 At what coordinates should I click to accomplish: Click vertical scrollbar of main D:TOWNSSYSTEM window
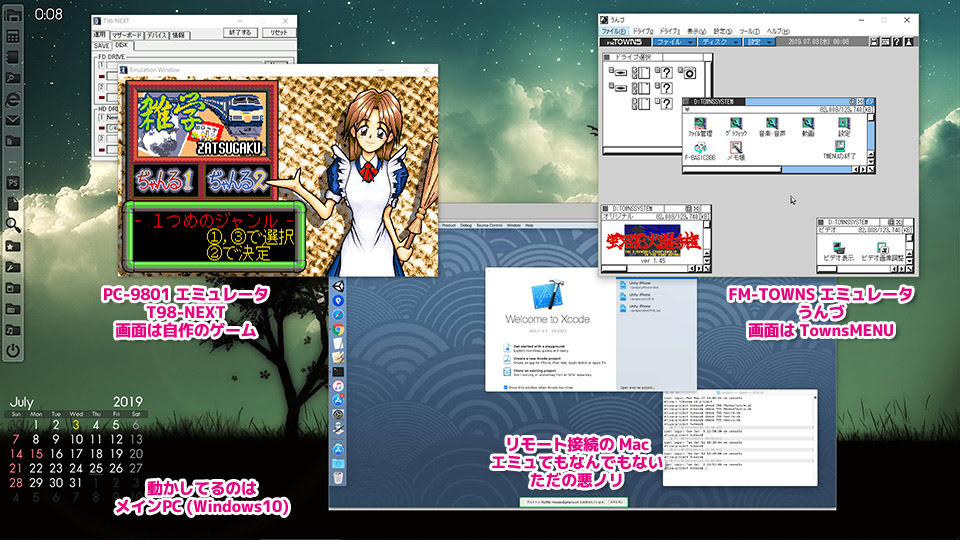[x=871, y=141]
